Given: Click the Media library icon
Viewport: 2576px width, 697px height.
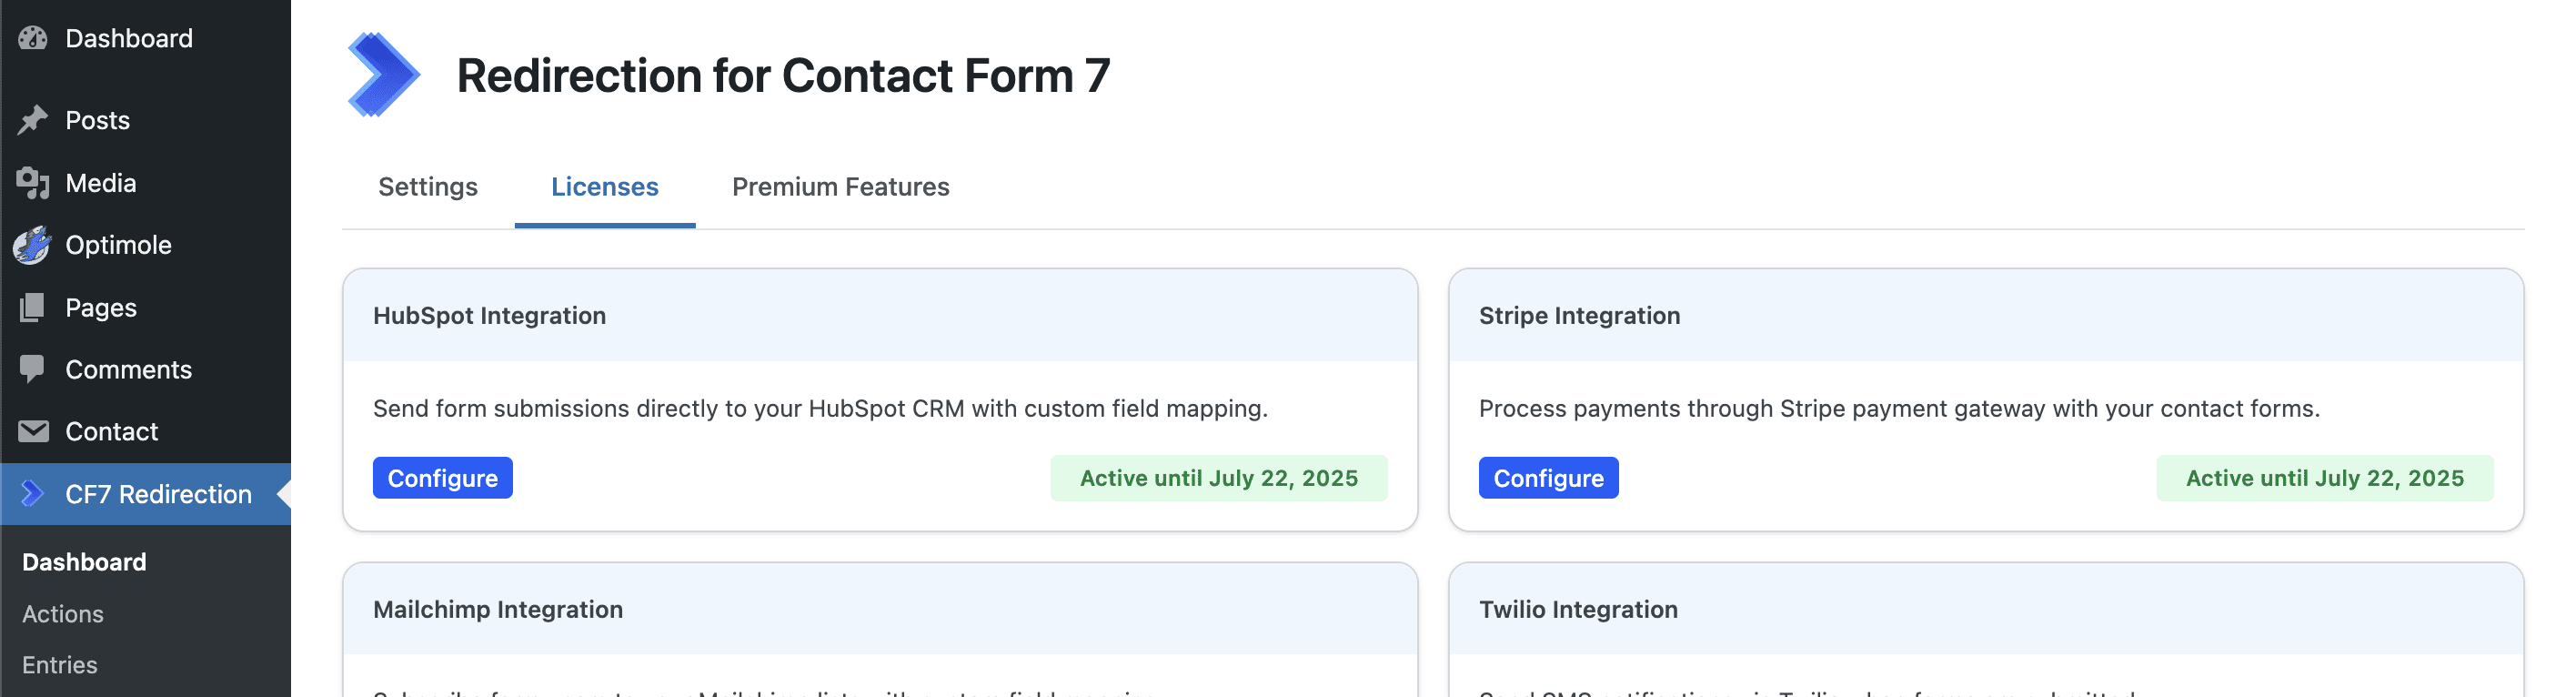Looking at the screenshot, I should coord(33,183).
